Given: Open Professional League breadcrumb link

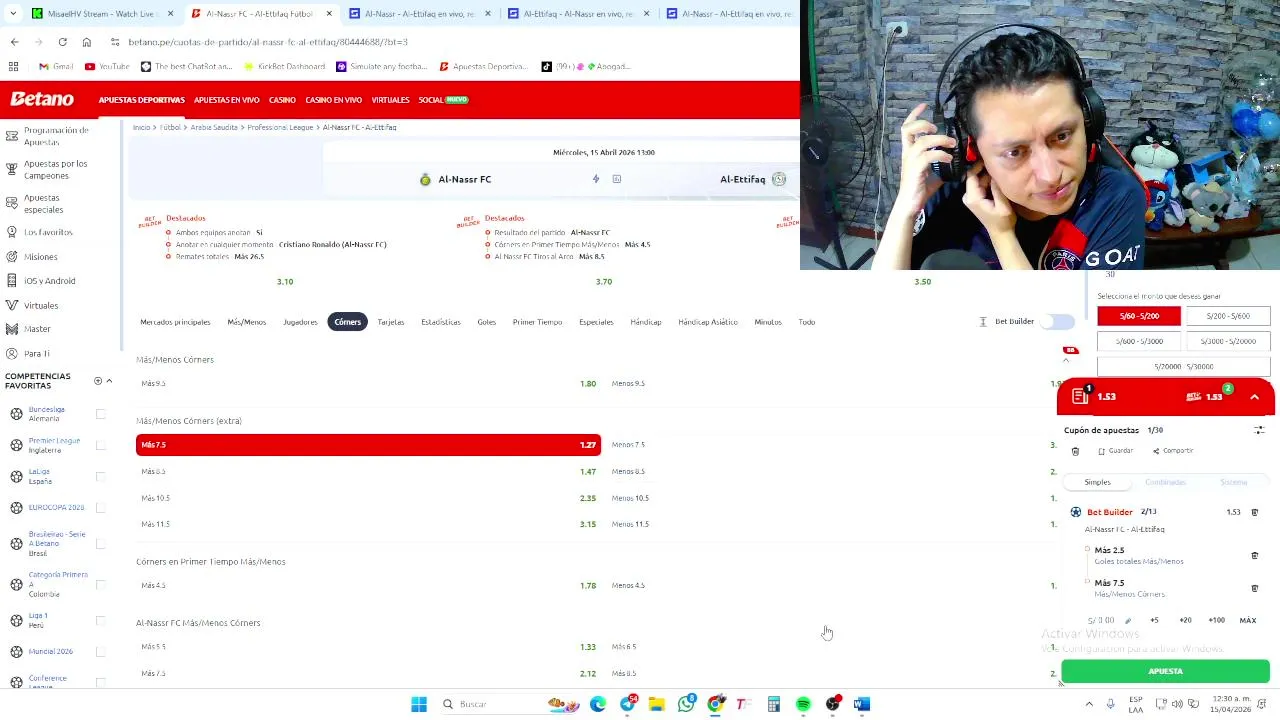Looking at the screenshot, I should pos(280,128).
